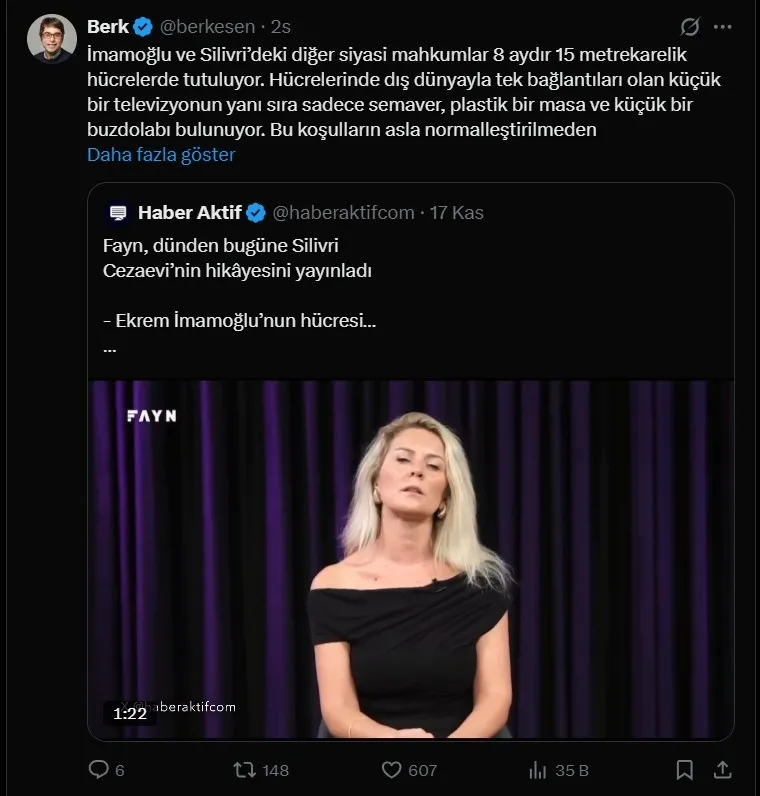Repost this tweet via retweet icon

pyautogui.click(x=243, y=769)
